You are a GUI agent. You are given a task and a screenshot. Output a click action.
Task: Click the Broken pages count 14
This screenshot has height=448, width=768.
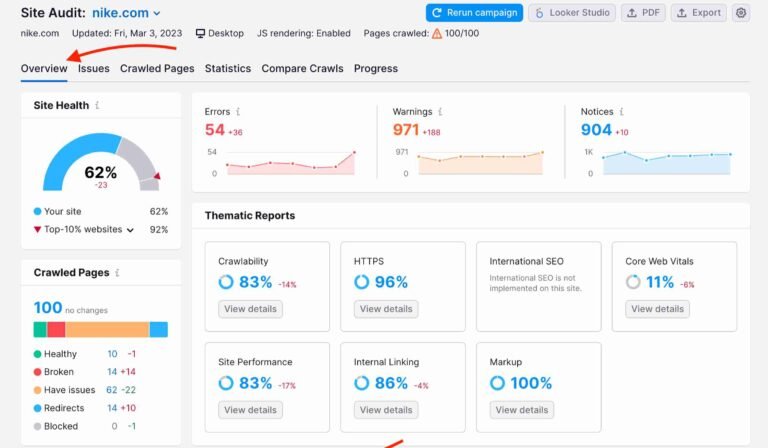click(x=111, y=371)
